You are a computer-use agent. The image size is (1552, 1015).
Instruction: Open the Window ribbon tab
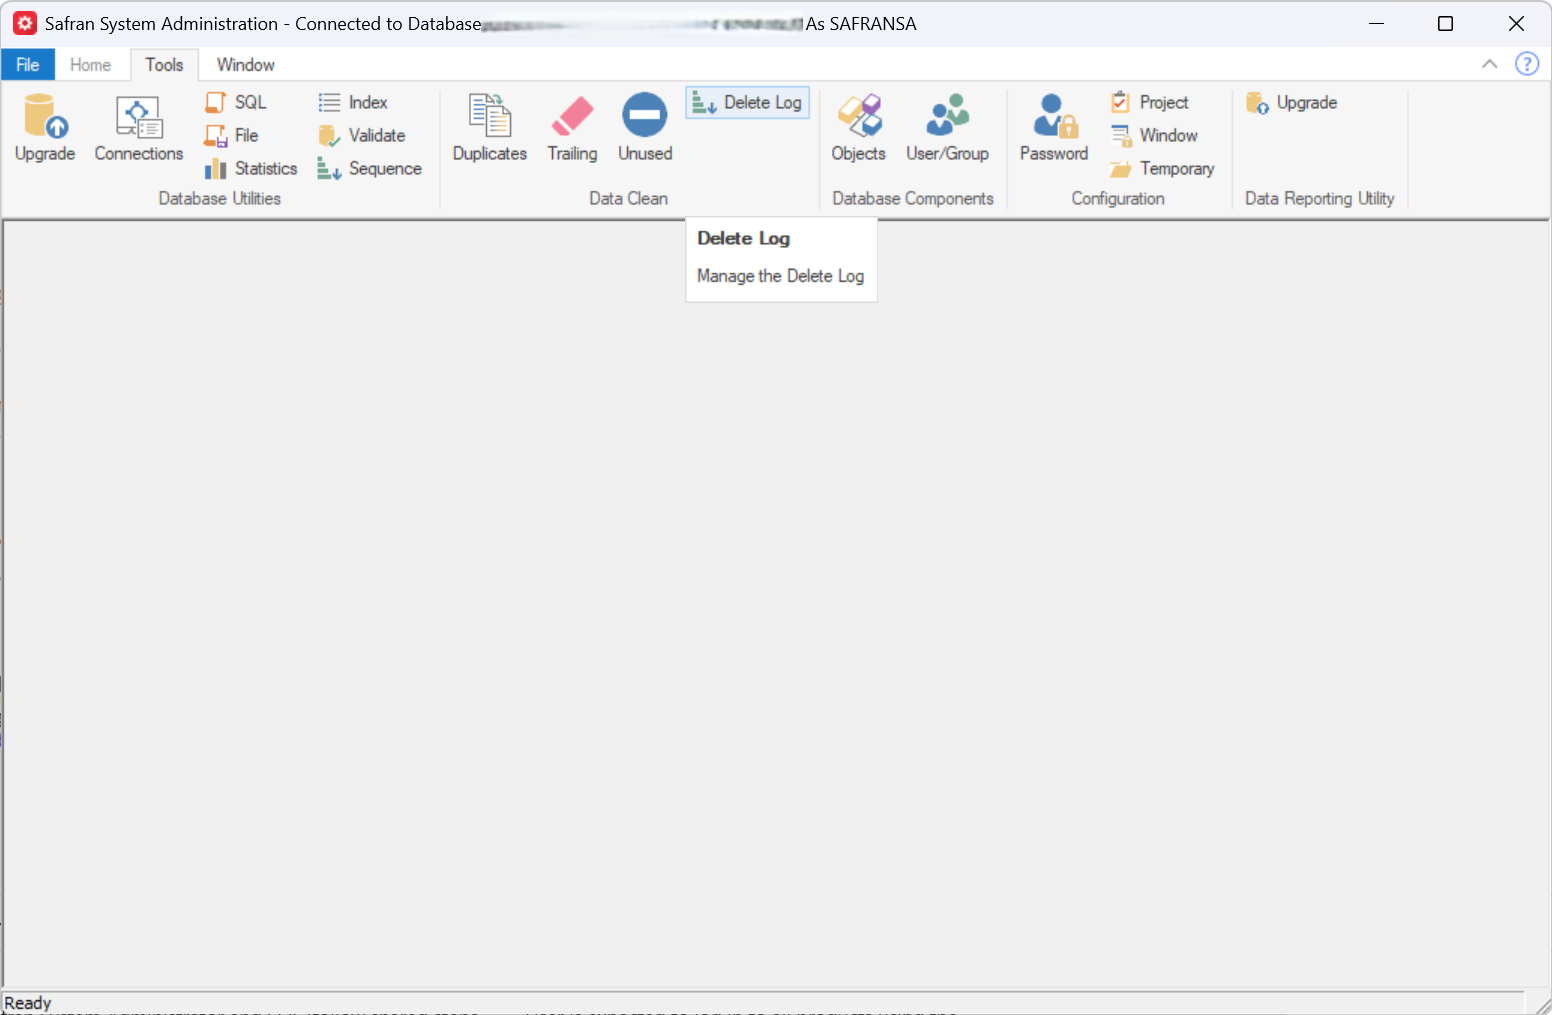(244, 64)
